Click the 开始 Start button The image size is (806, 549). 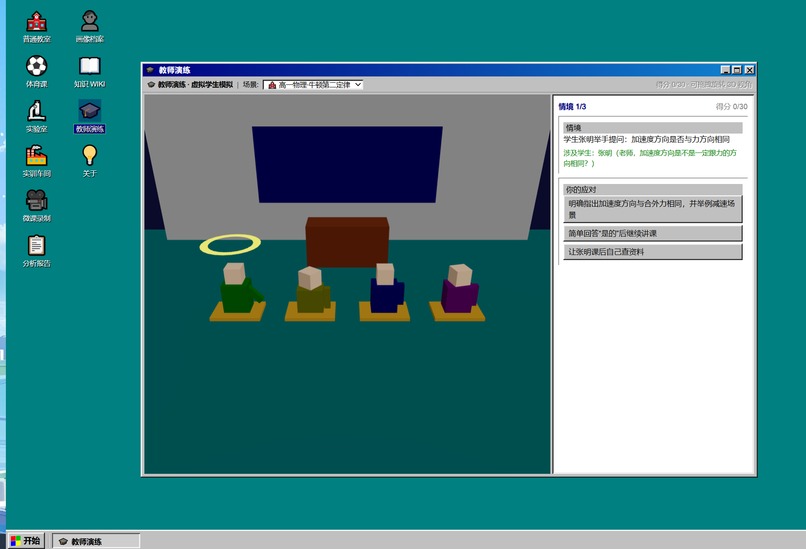point(26,541)
